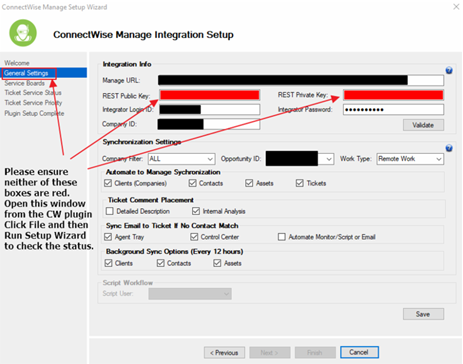The height and width of the screenshot is (364, 463).
Task: Enable the Detailed Description checkbox
Action: pos(110,211)
